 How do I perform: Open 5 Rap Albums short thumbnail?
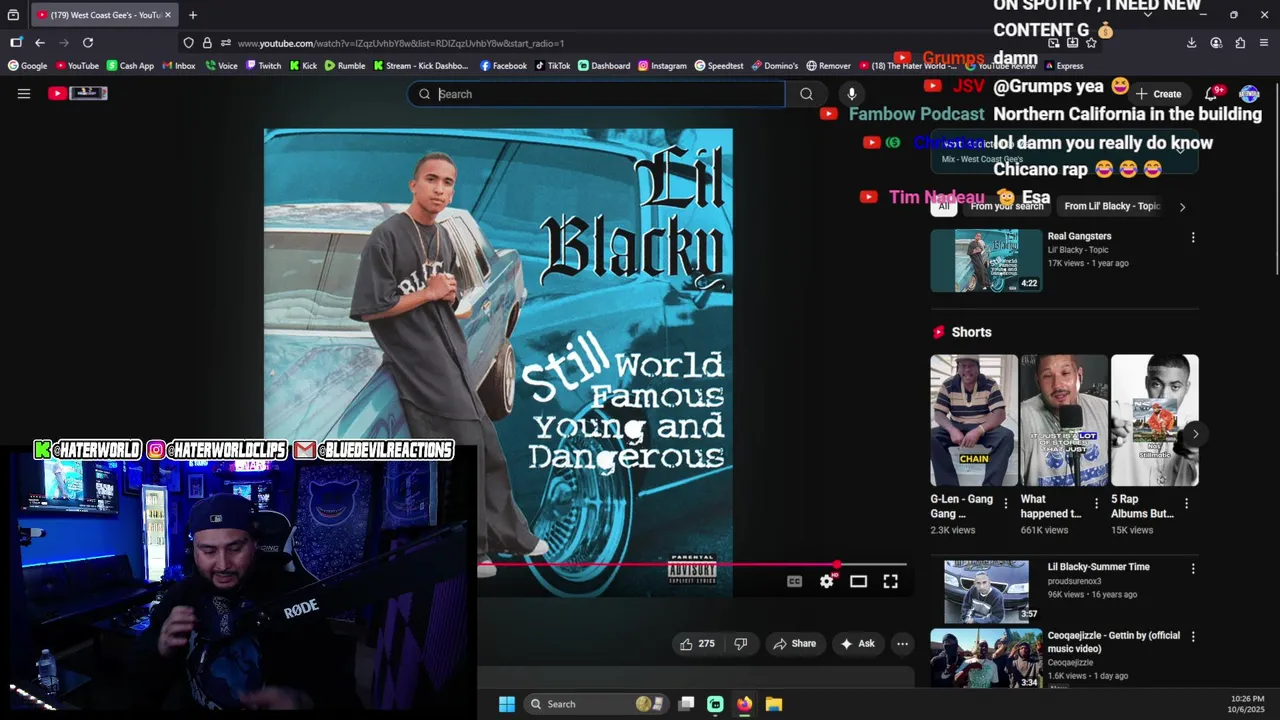click(x=1155, y=420)
